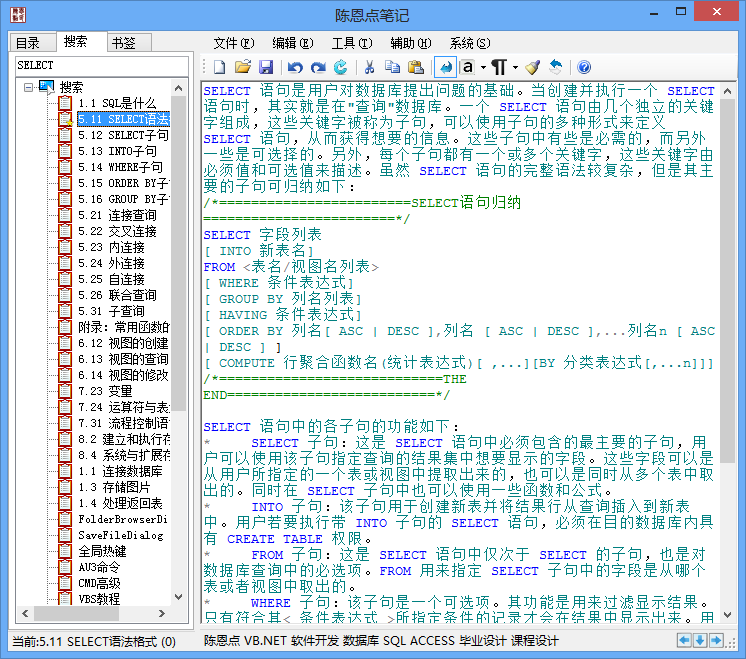Screen dimensions: 746x659
Task: Paste from clipboard icon
Action: [416, 67]
